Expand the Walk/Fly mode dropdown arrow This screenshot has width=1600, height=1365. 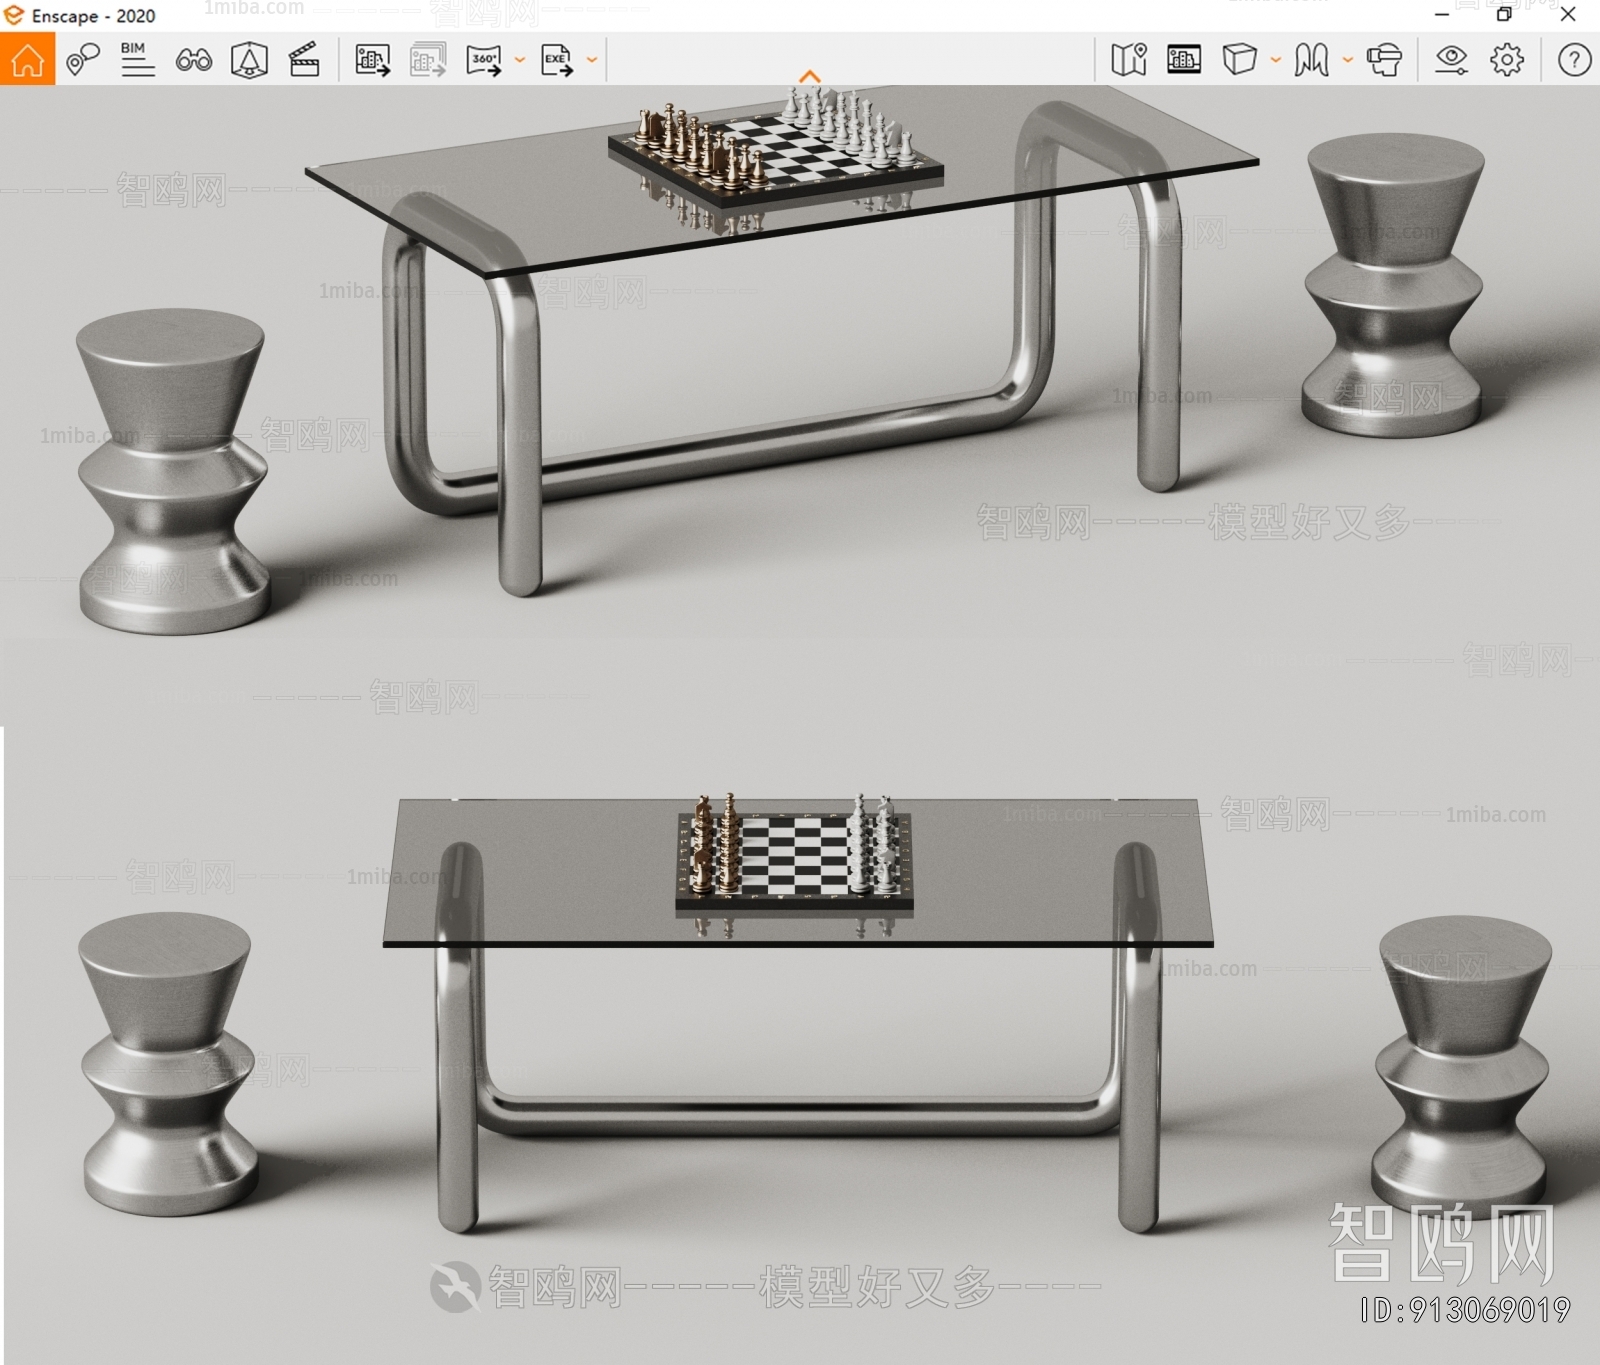[x=1347, y=60]
